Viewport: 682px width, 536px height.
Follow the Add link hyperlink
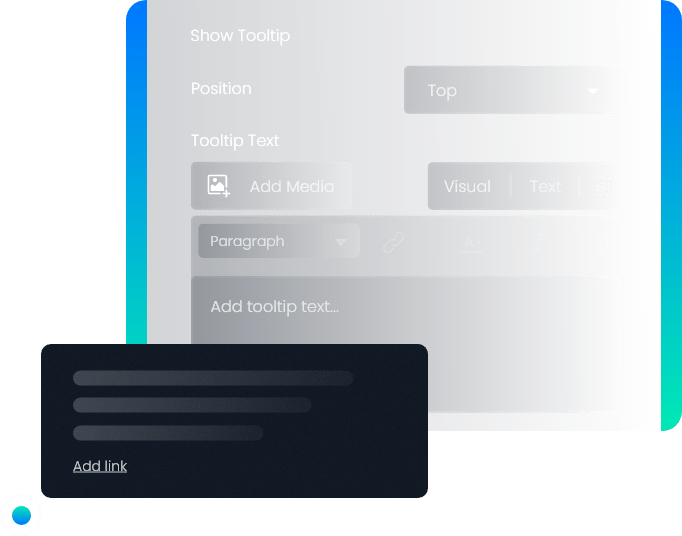coord(100,466)
